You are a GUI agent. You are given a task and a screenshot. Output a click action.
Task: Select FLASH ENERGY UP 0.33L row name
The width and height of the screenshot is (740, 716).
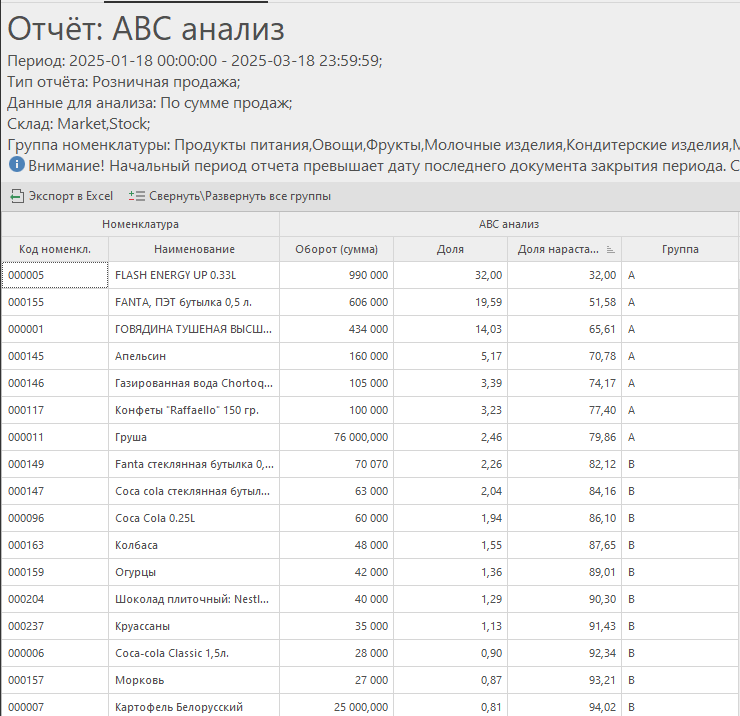(x=194, y=275)
